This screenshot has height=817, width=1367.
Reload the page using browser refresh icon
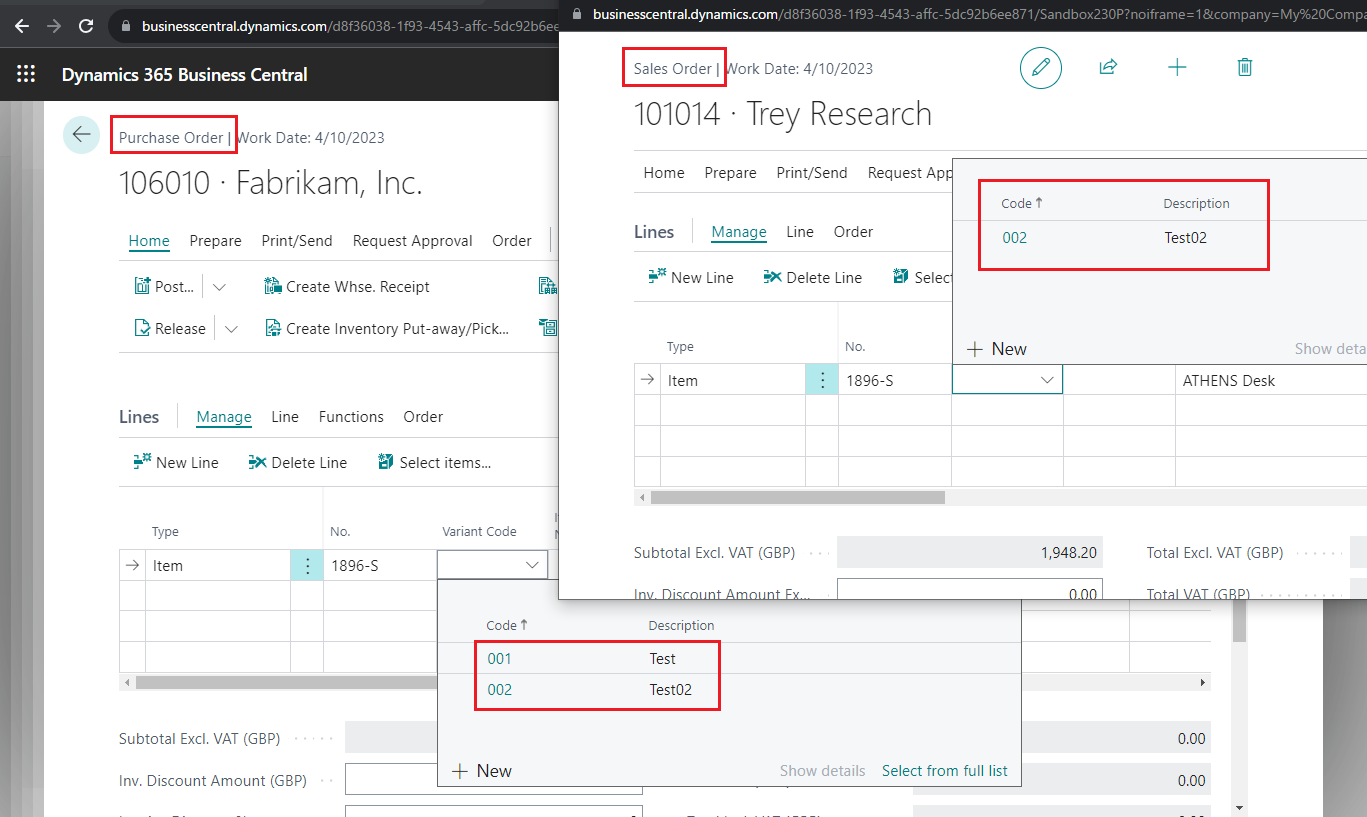click(86, 26)
